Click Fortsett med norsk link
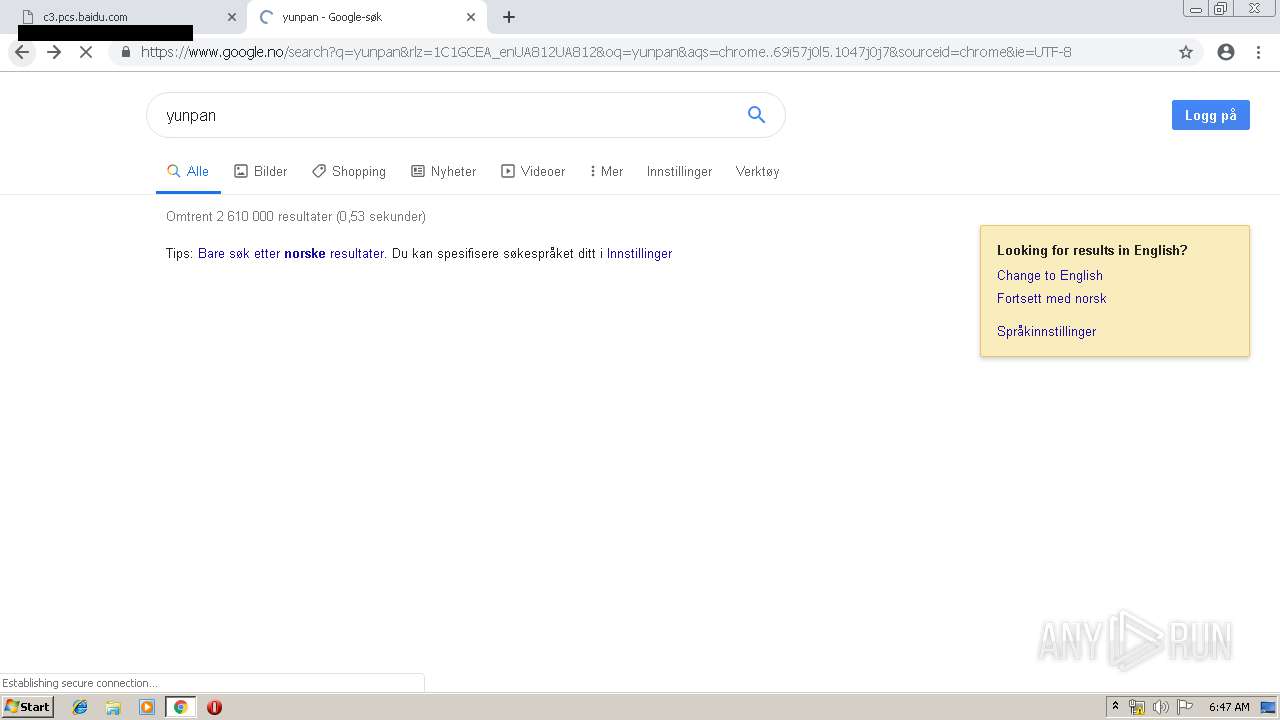 (x=1052, y=298)
